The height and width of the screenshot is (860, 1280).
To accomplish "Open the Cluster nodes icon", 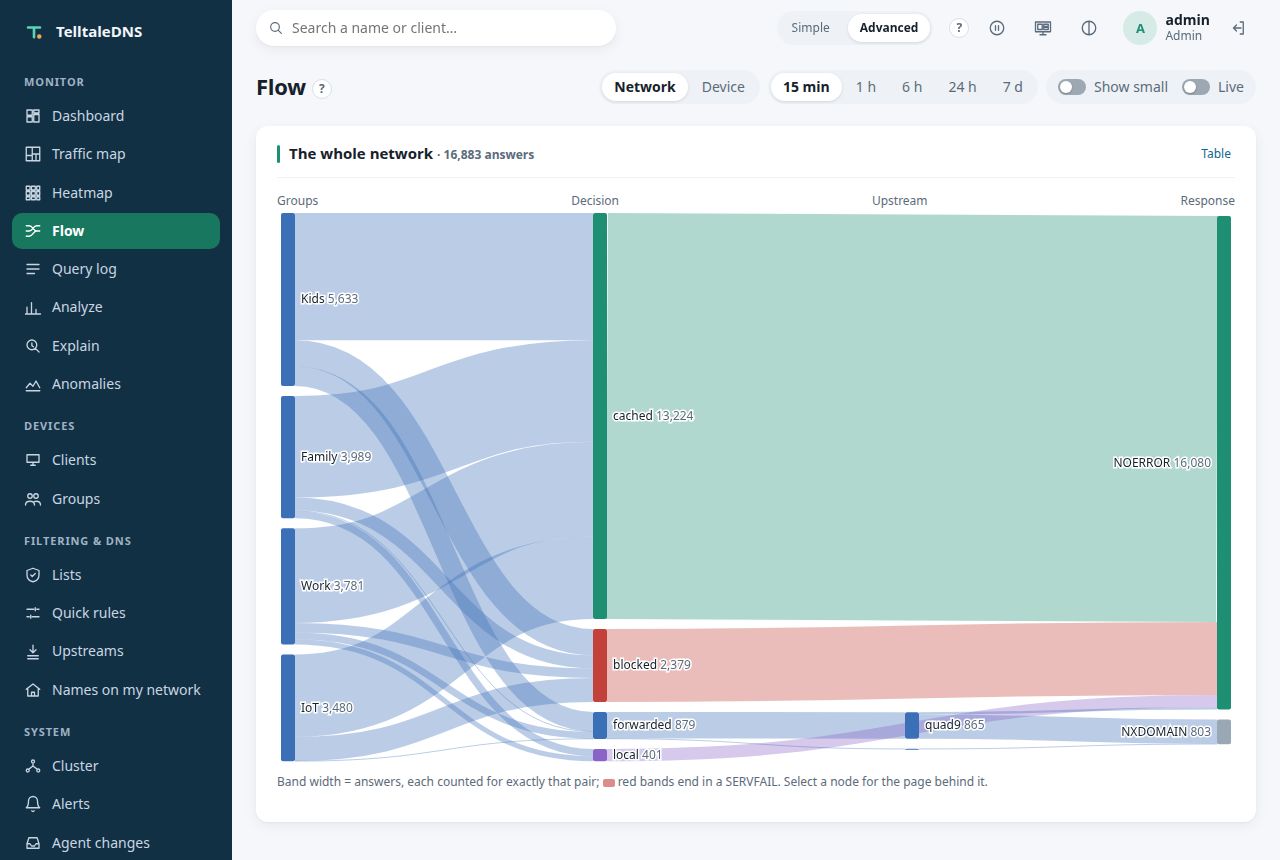I will (x=33, y=766).
